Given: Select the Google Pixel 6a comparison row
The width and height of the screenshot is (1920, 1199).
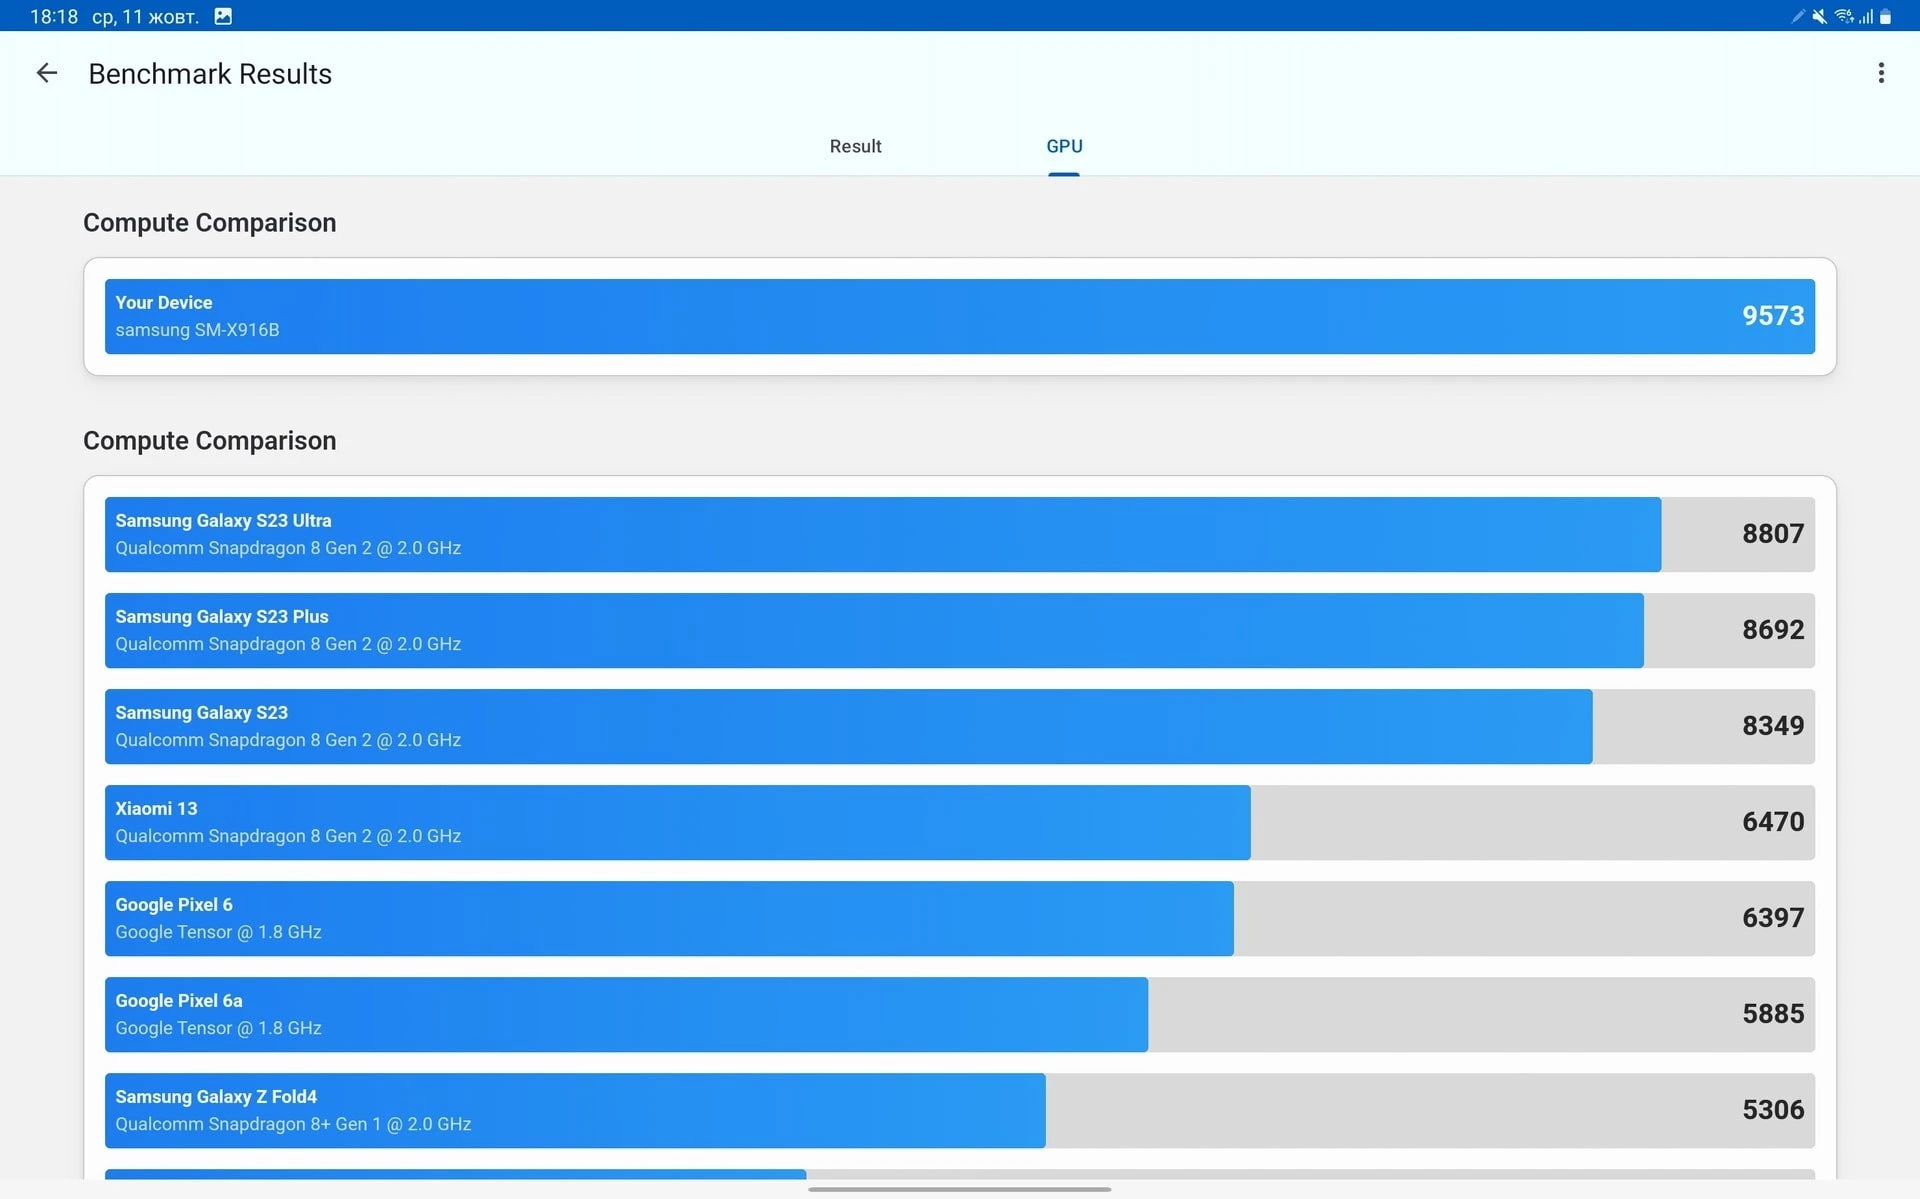Looking at the screenshot, I should coord(959,1014).
